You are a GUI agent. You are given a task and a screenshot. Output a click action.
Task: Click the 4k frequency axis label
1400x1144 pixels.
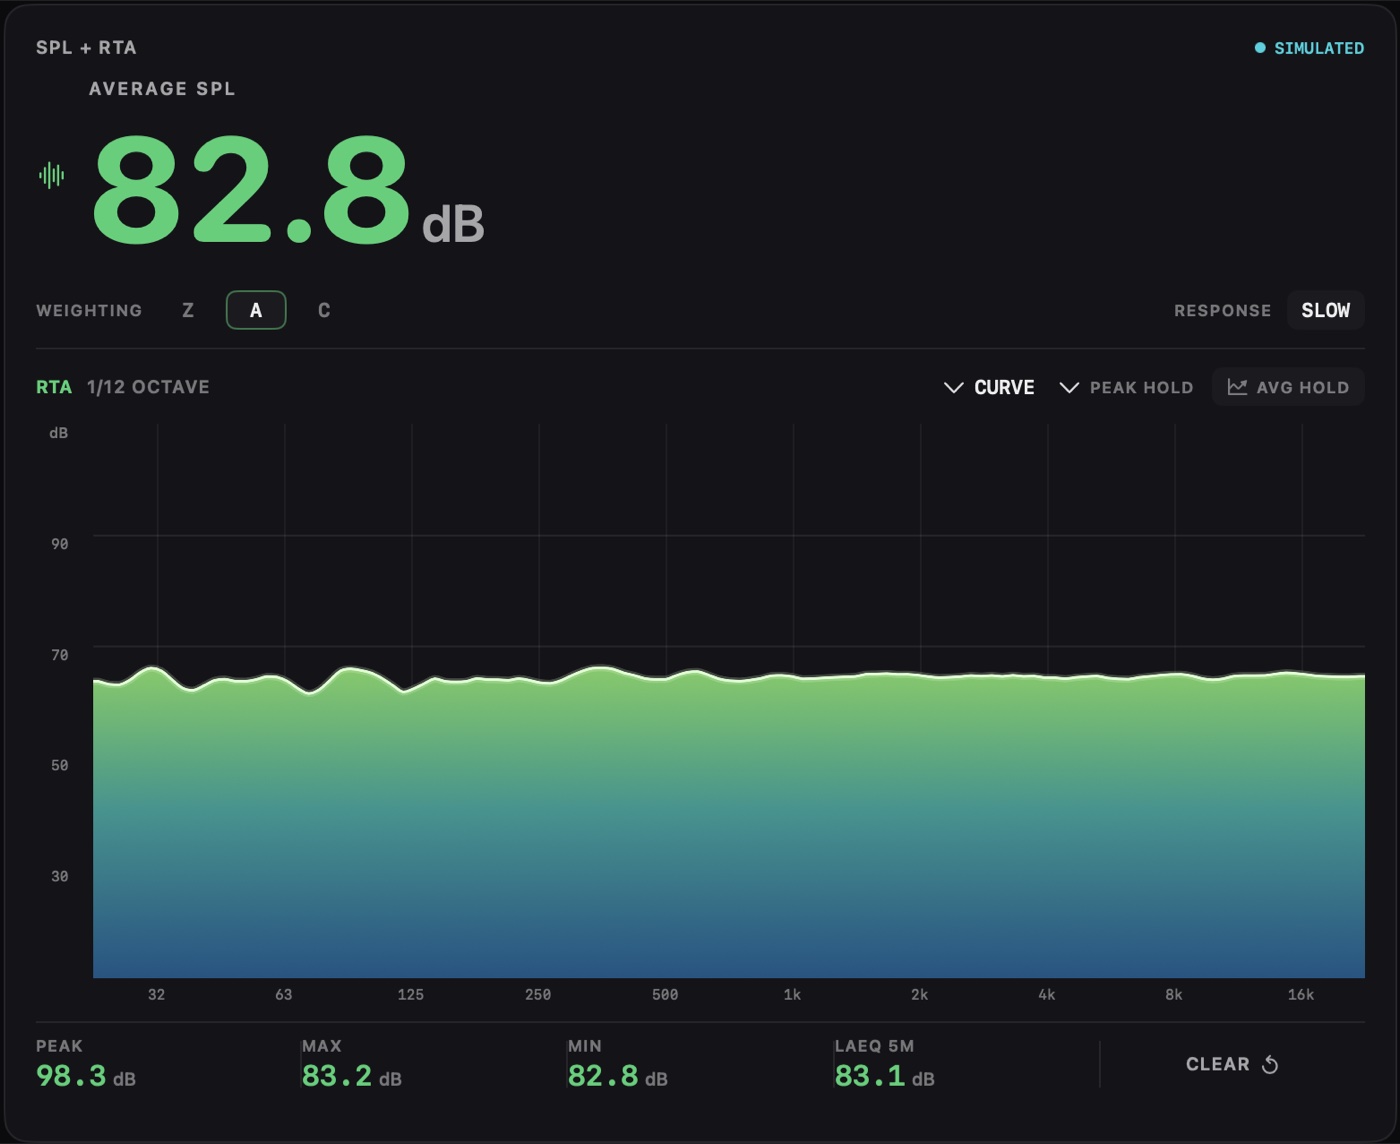(1046, 995)
